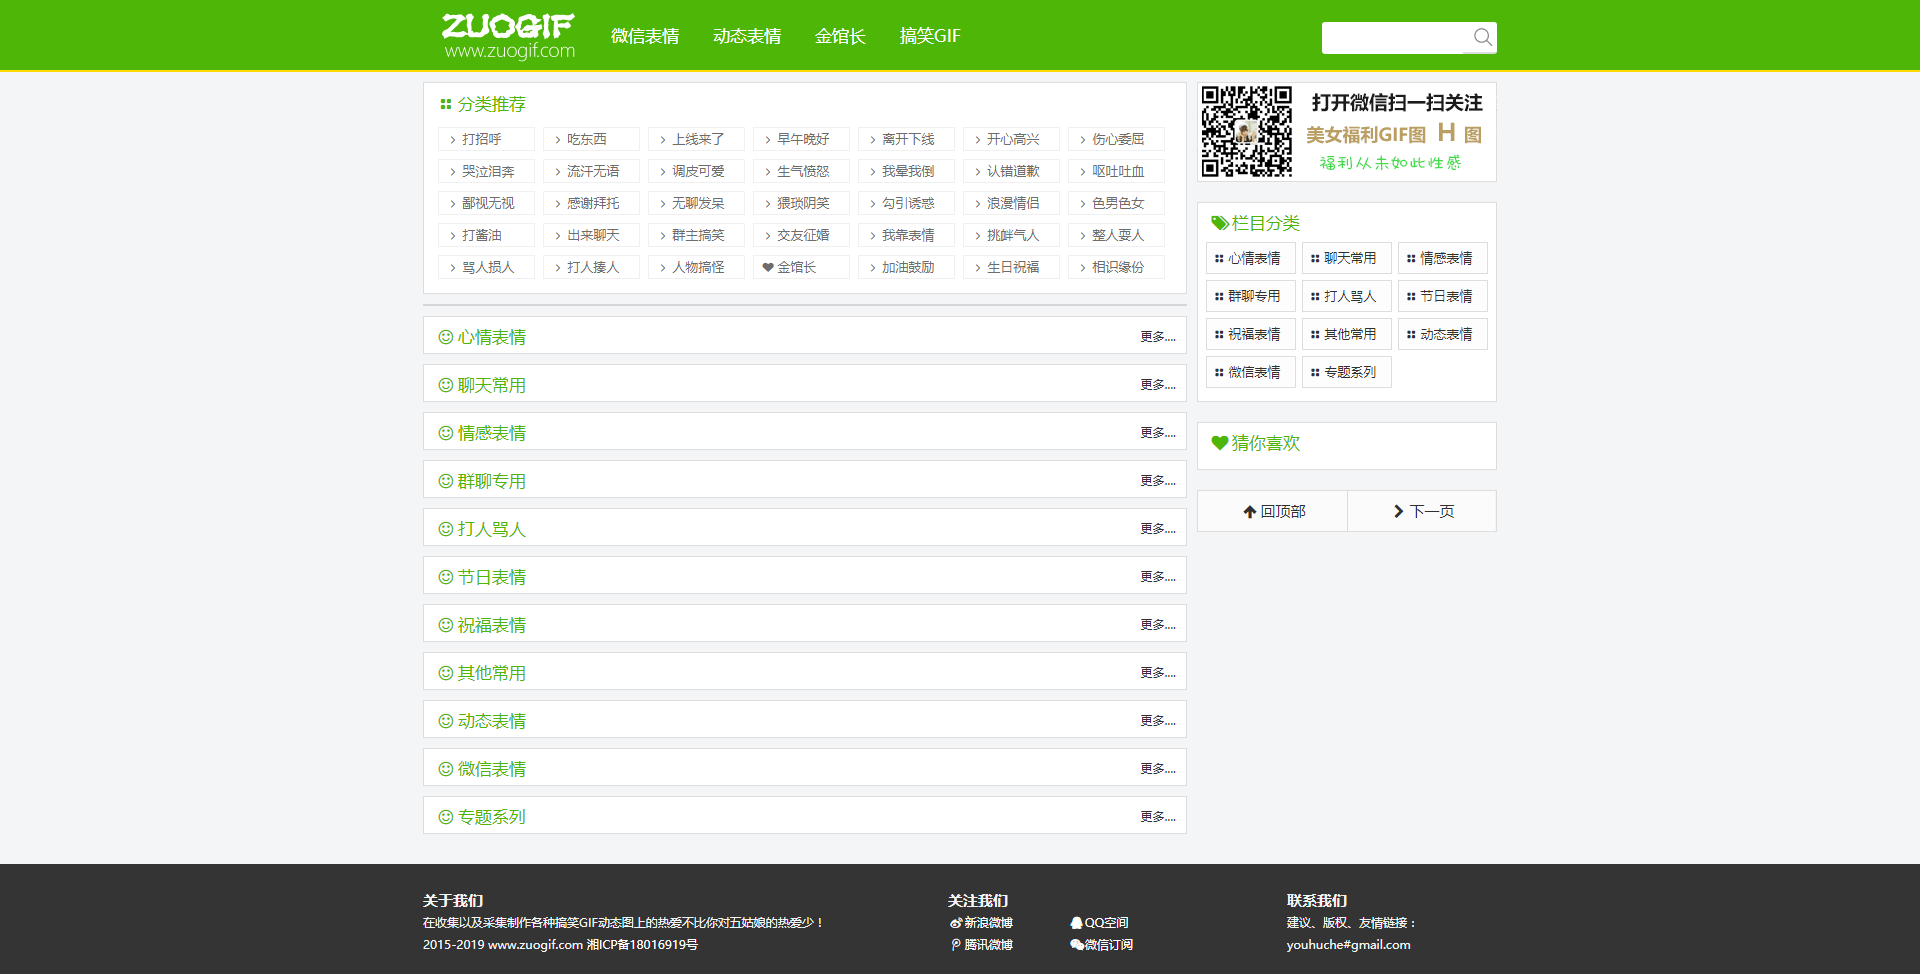This screenshot has height=974, width=1920.
Task: Select 节日表情 in sidebar 栏目分类
Action: click(x=1443, y=296)
